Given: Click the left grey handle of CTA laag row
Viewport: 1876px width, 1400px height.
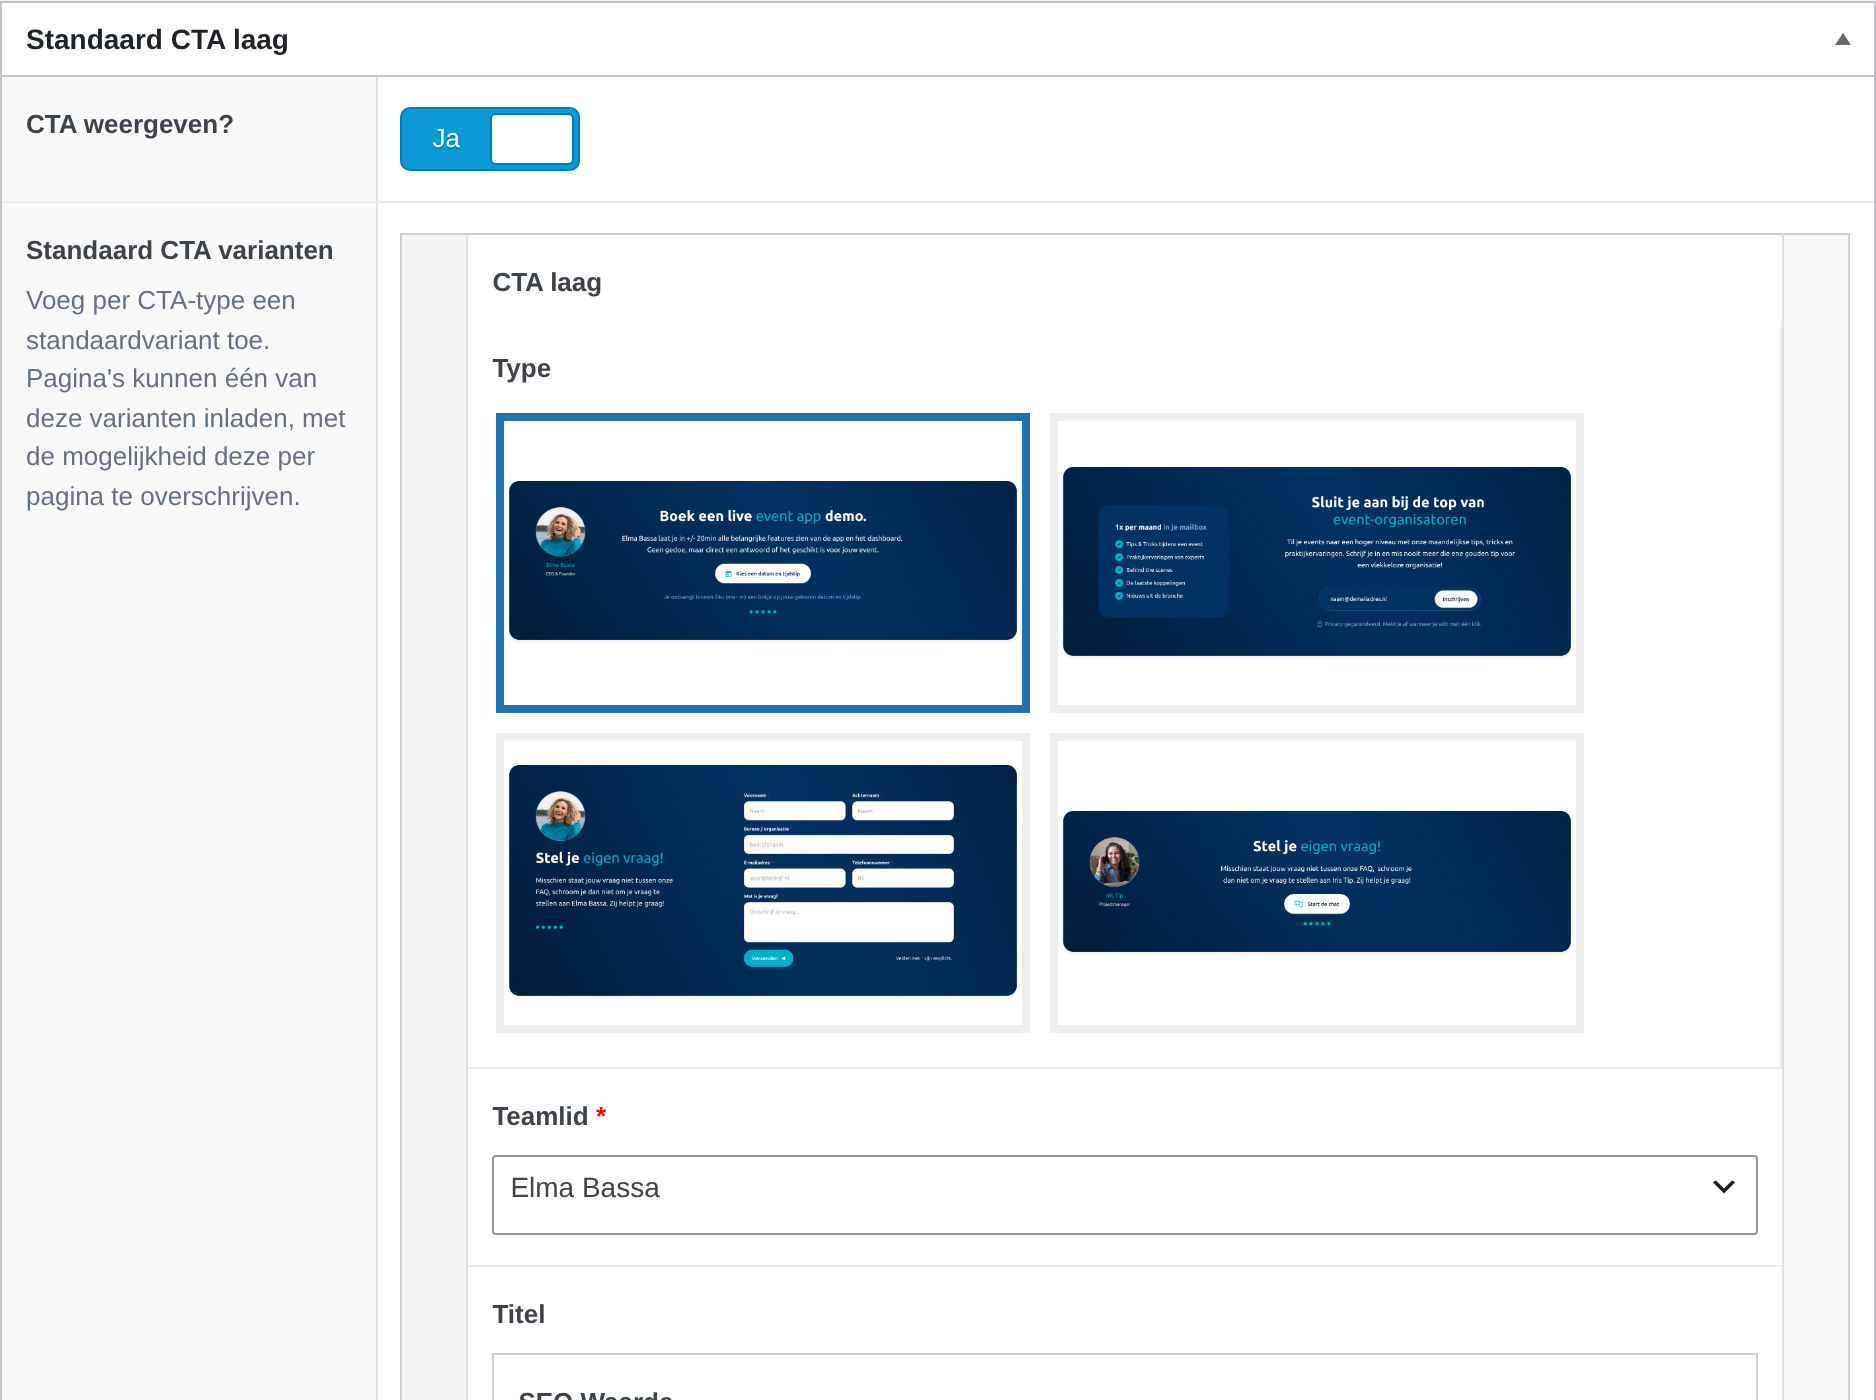Looking at the screenshot, I should point(434,817).
